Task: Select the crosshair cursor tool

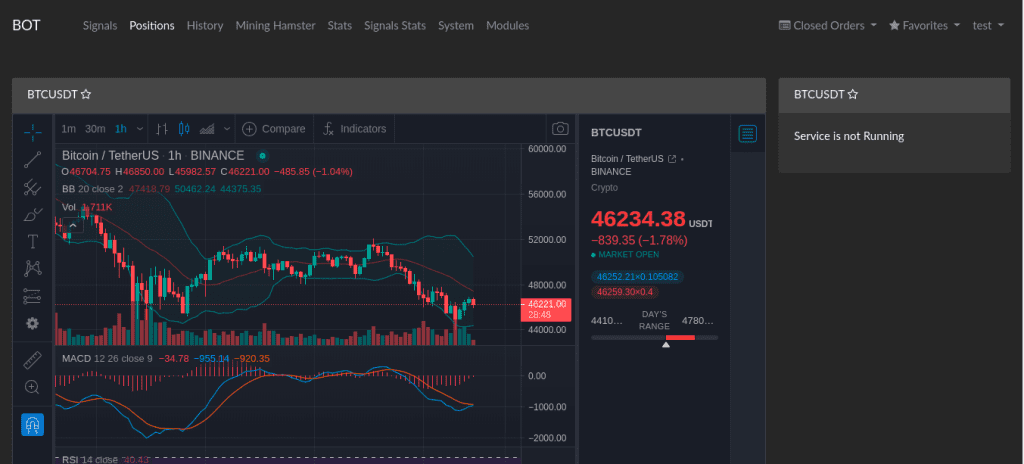Action: tap(33, 129)
